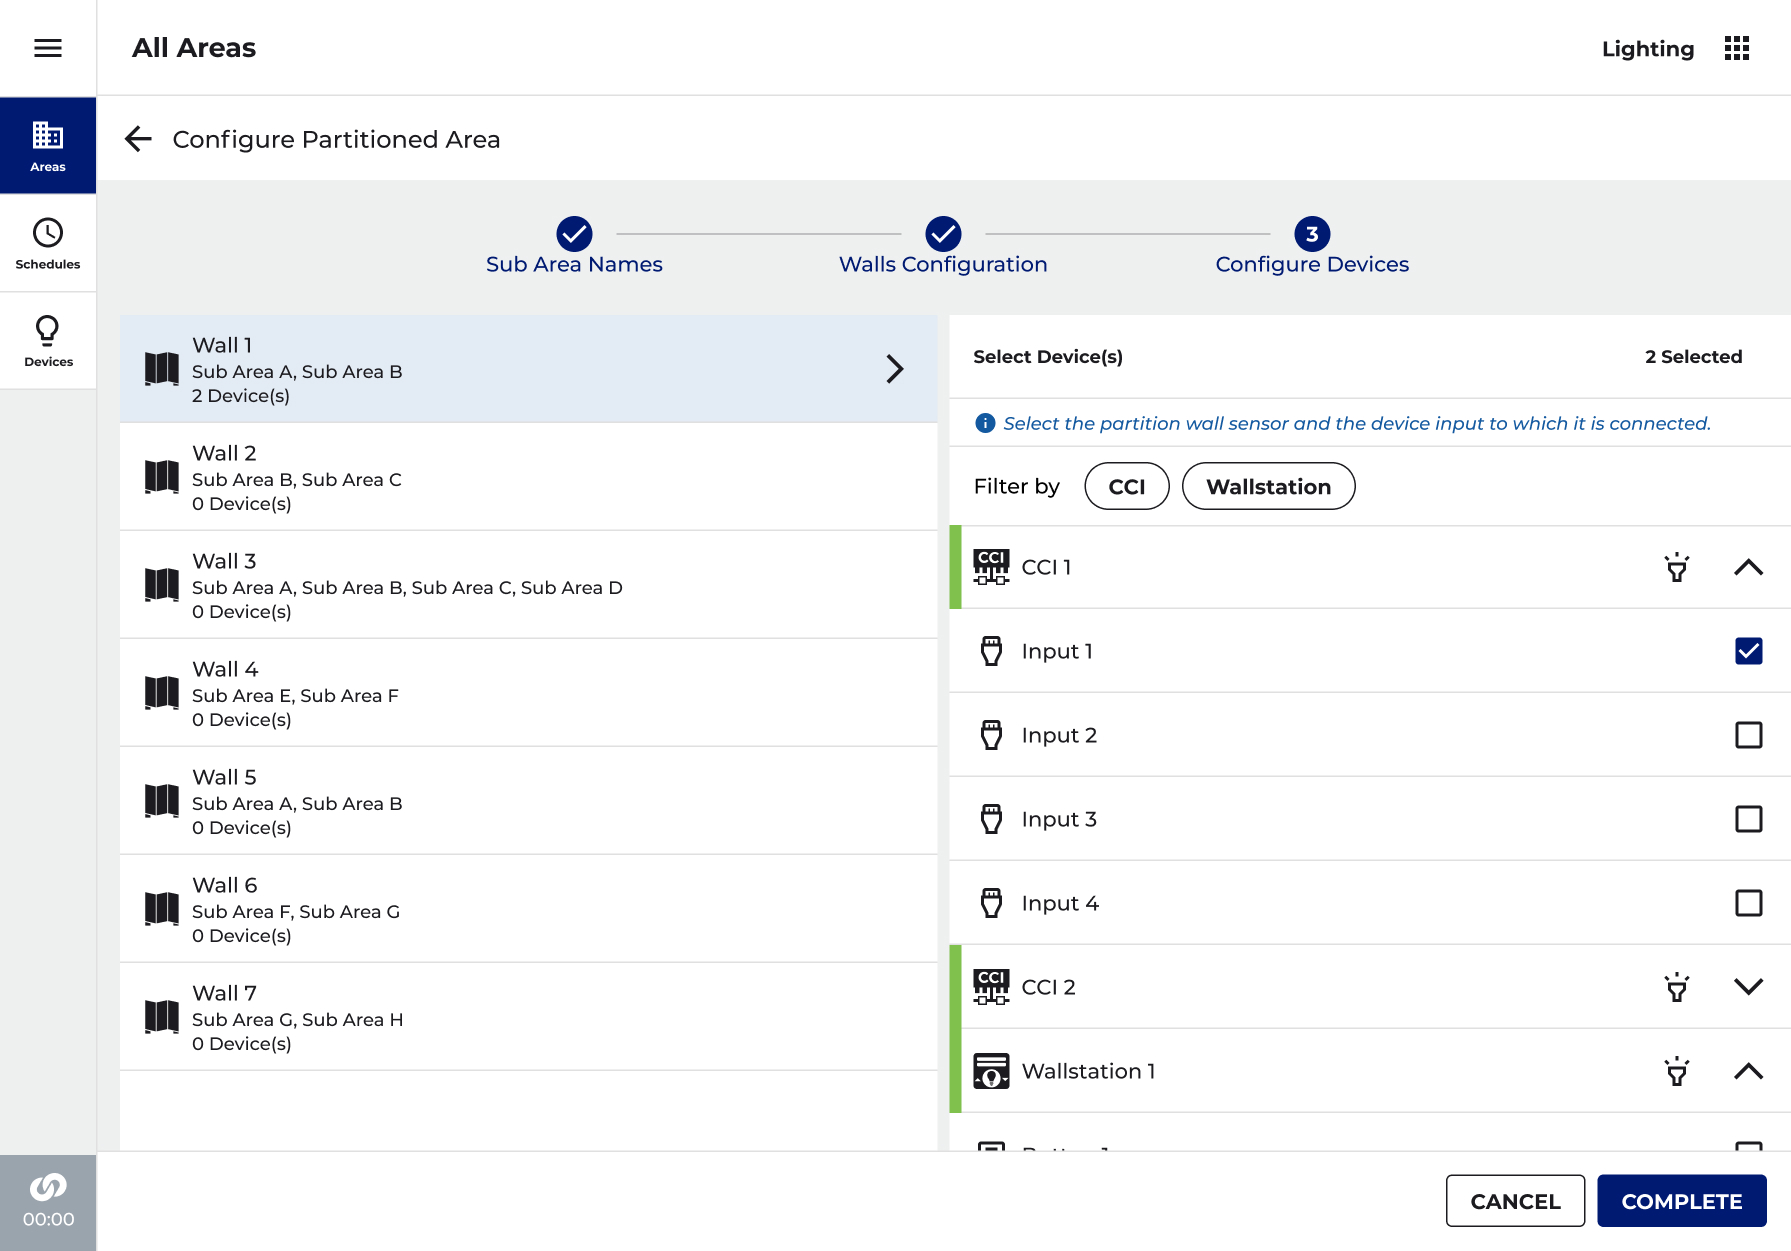The image size is (1791, 1251).
Task: Select the Wall 5 'Sub Area A, Sub Area B' text
Action: point(297,803)
